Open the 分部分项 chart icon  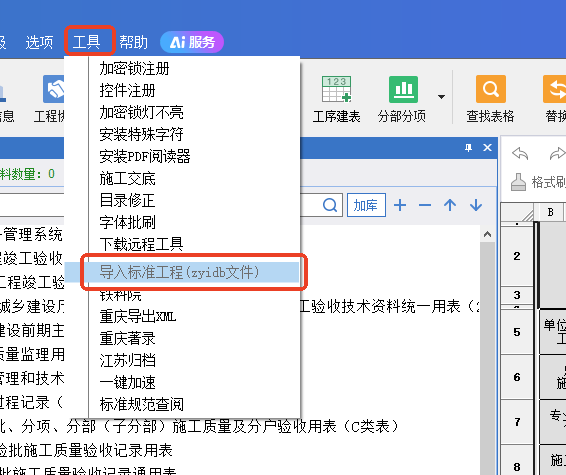[403, 89]
